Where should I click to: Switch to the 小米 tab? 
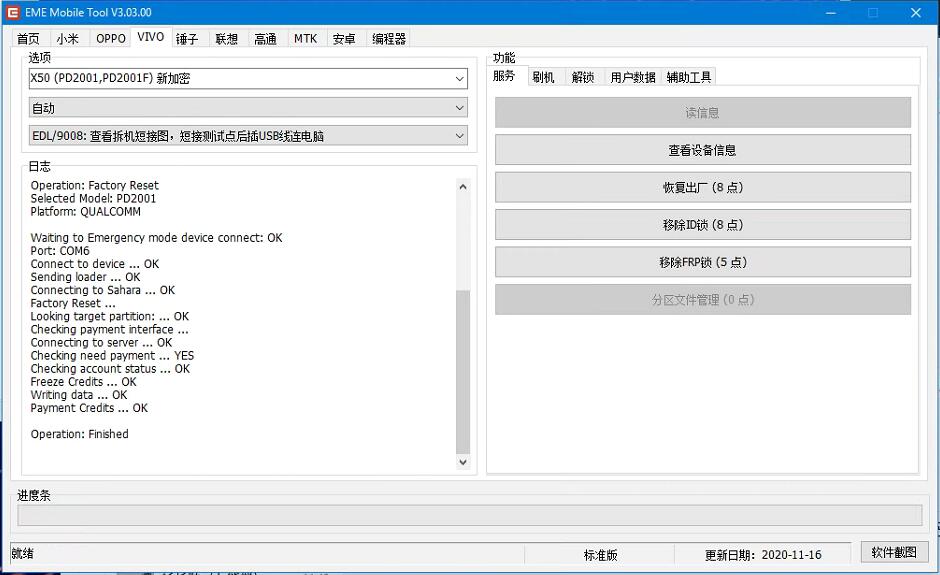(68, 39)
